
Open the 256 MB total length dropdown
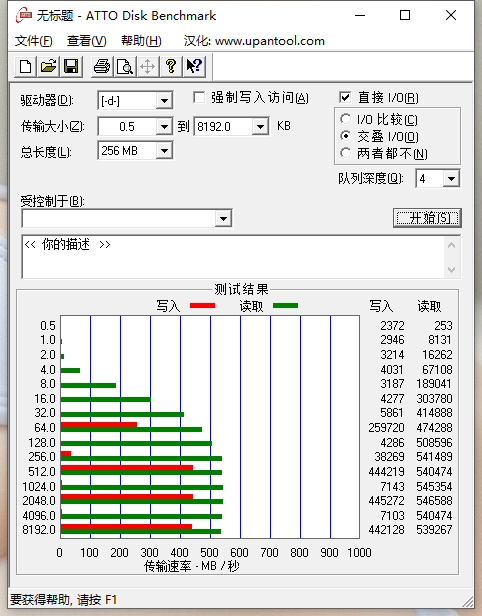point(164,151)
